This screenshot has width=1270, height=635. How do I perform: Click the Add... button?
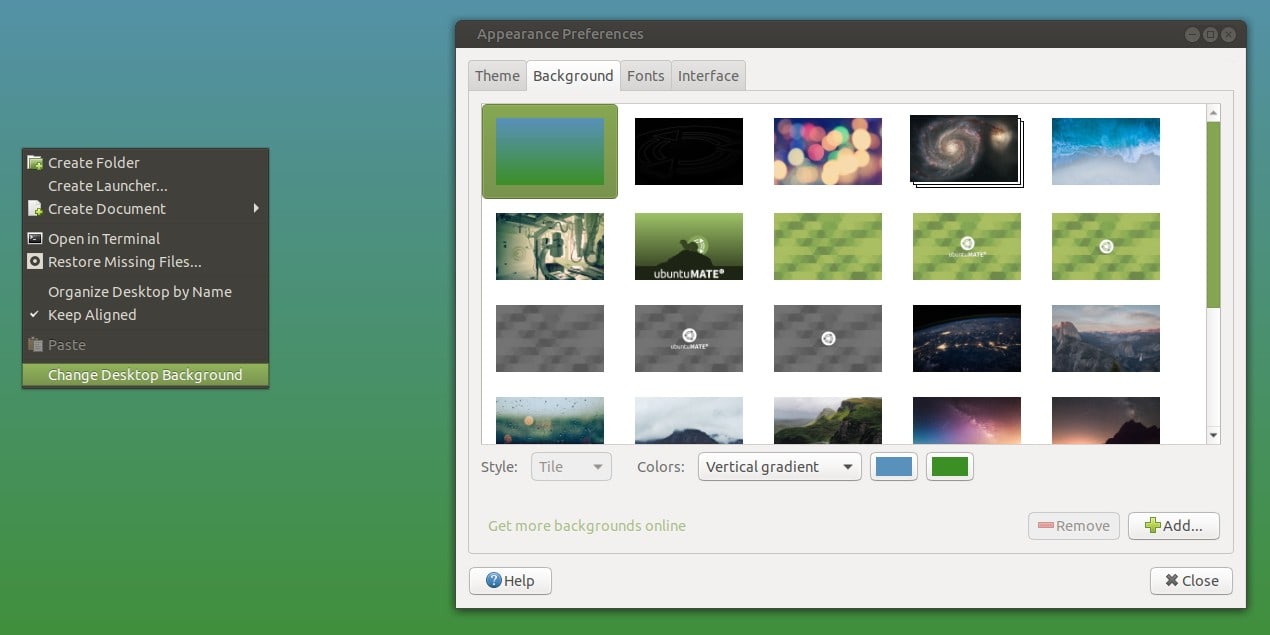(1173, 526)
